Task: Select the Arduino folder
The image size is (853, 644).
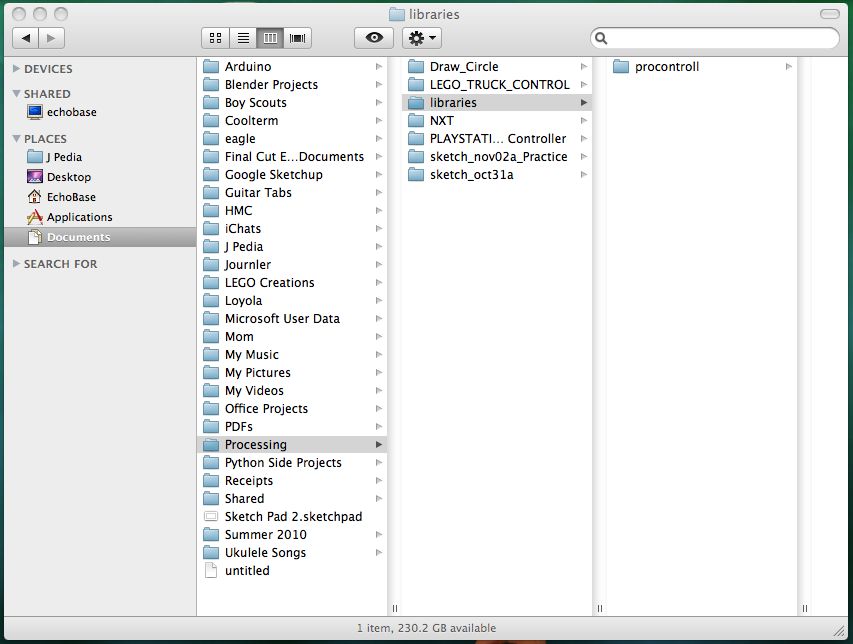Action: [247, 67]
